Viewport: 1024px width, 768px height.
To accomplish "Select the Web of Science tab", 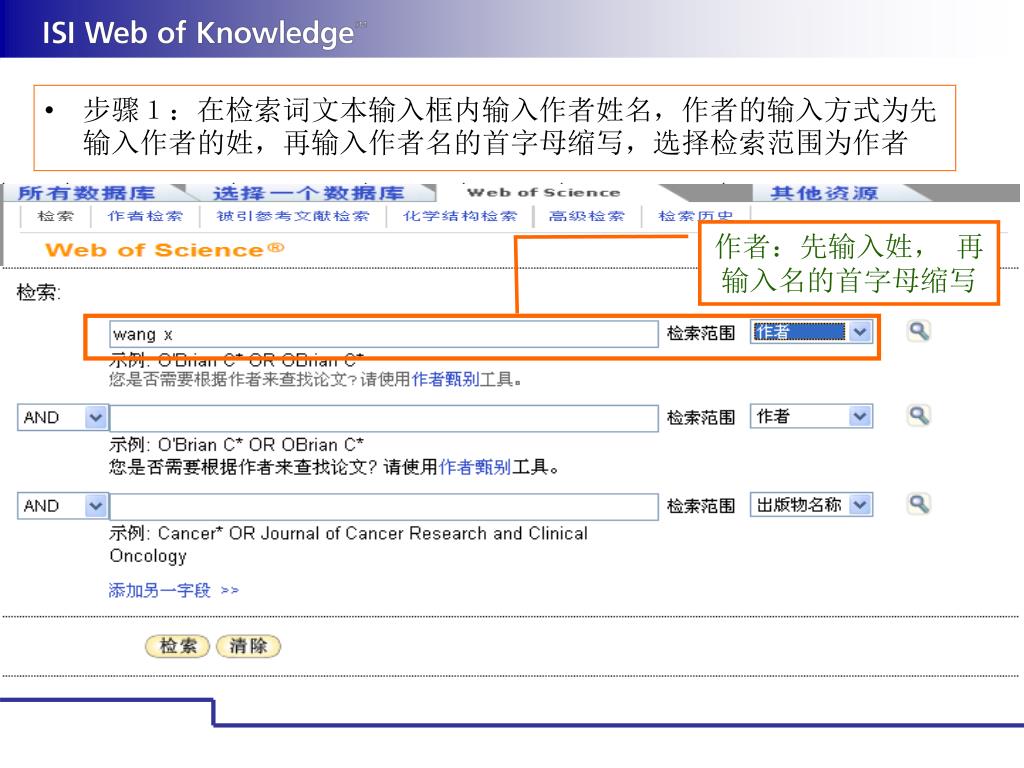I will 543,193.
